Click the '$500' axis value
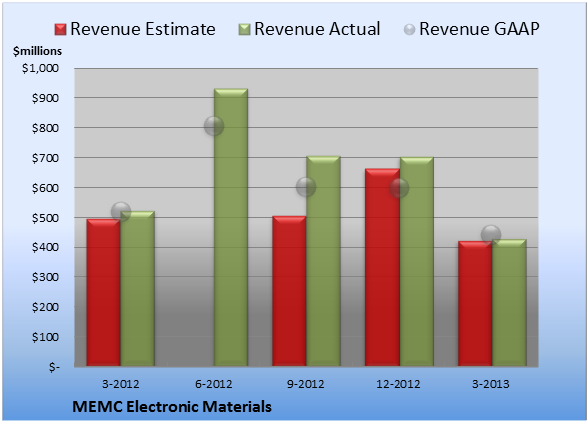 (45, 218)
